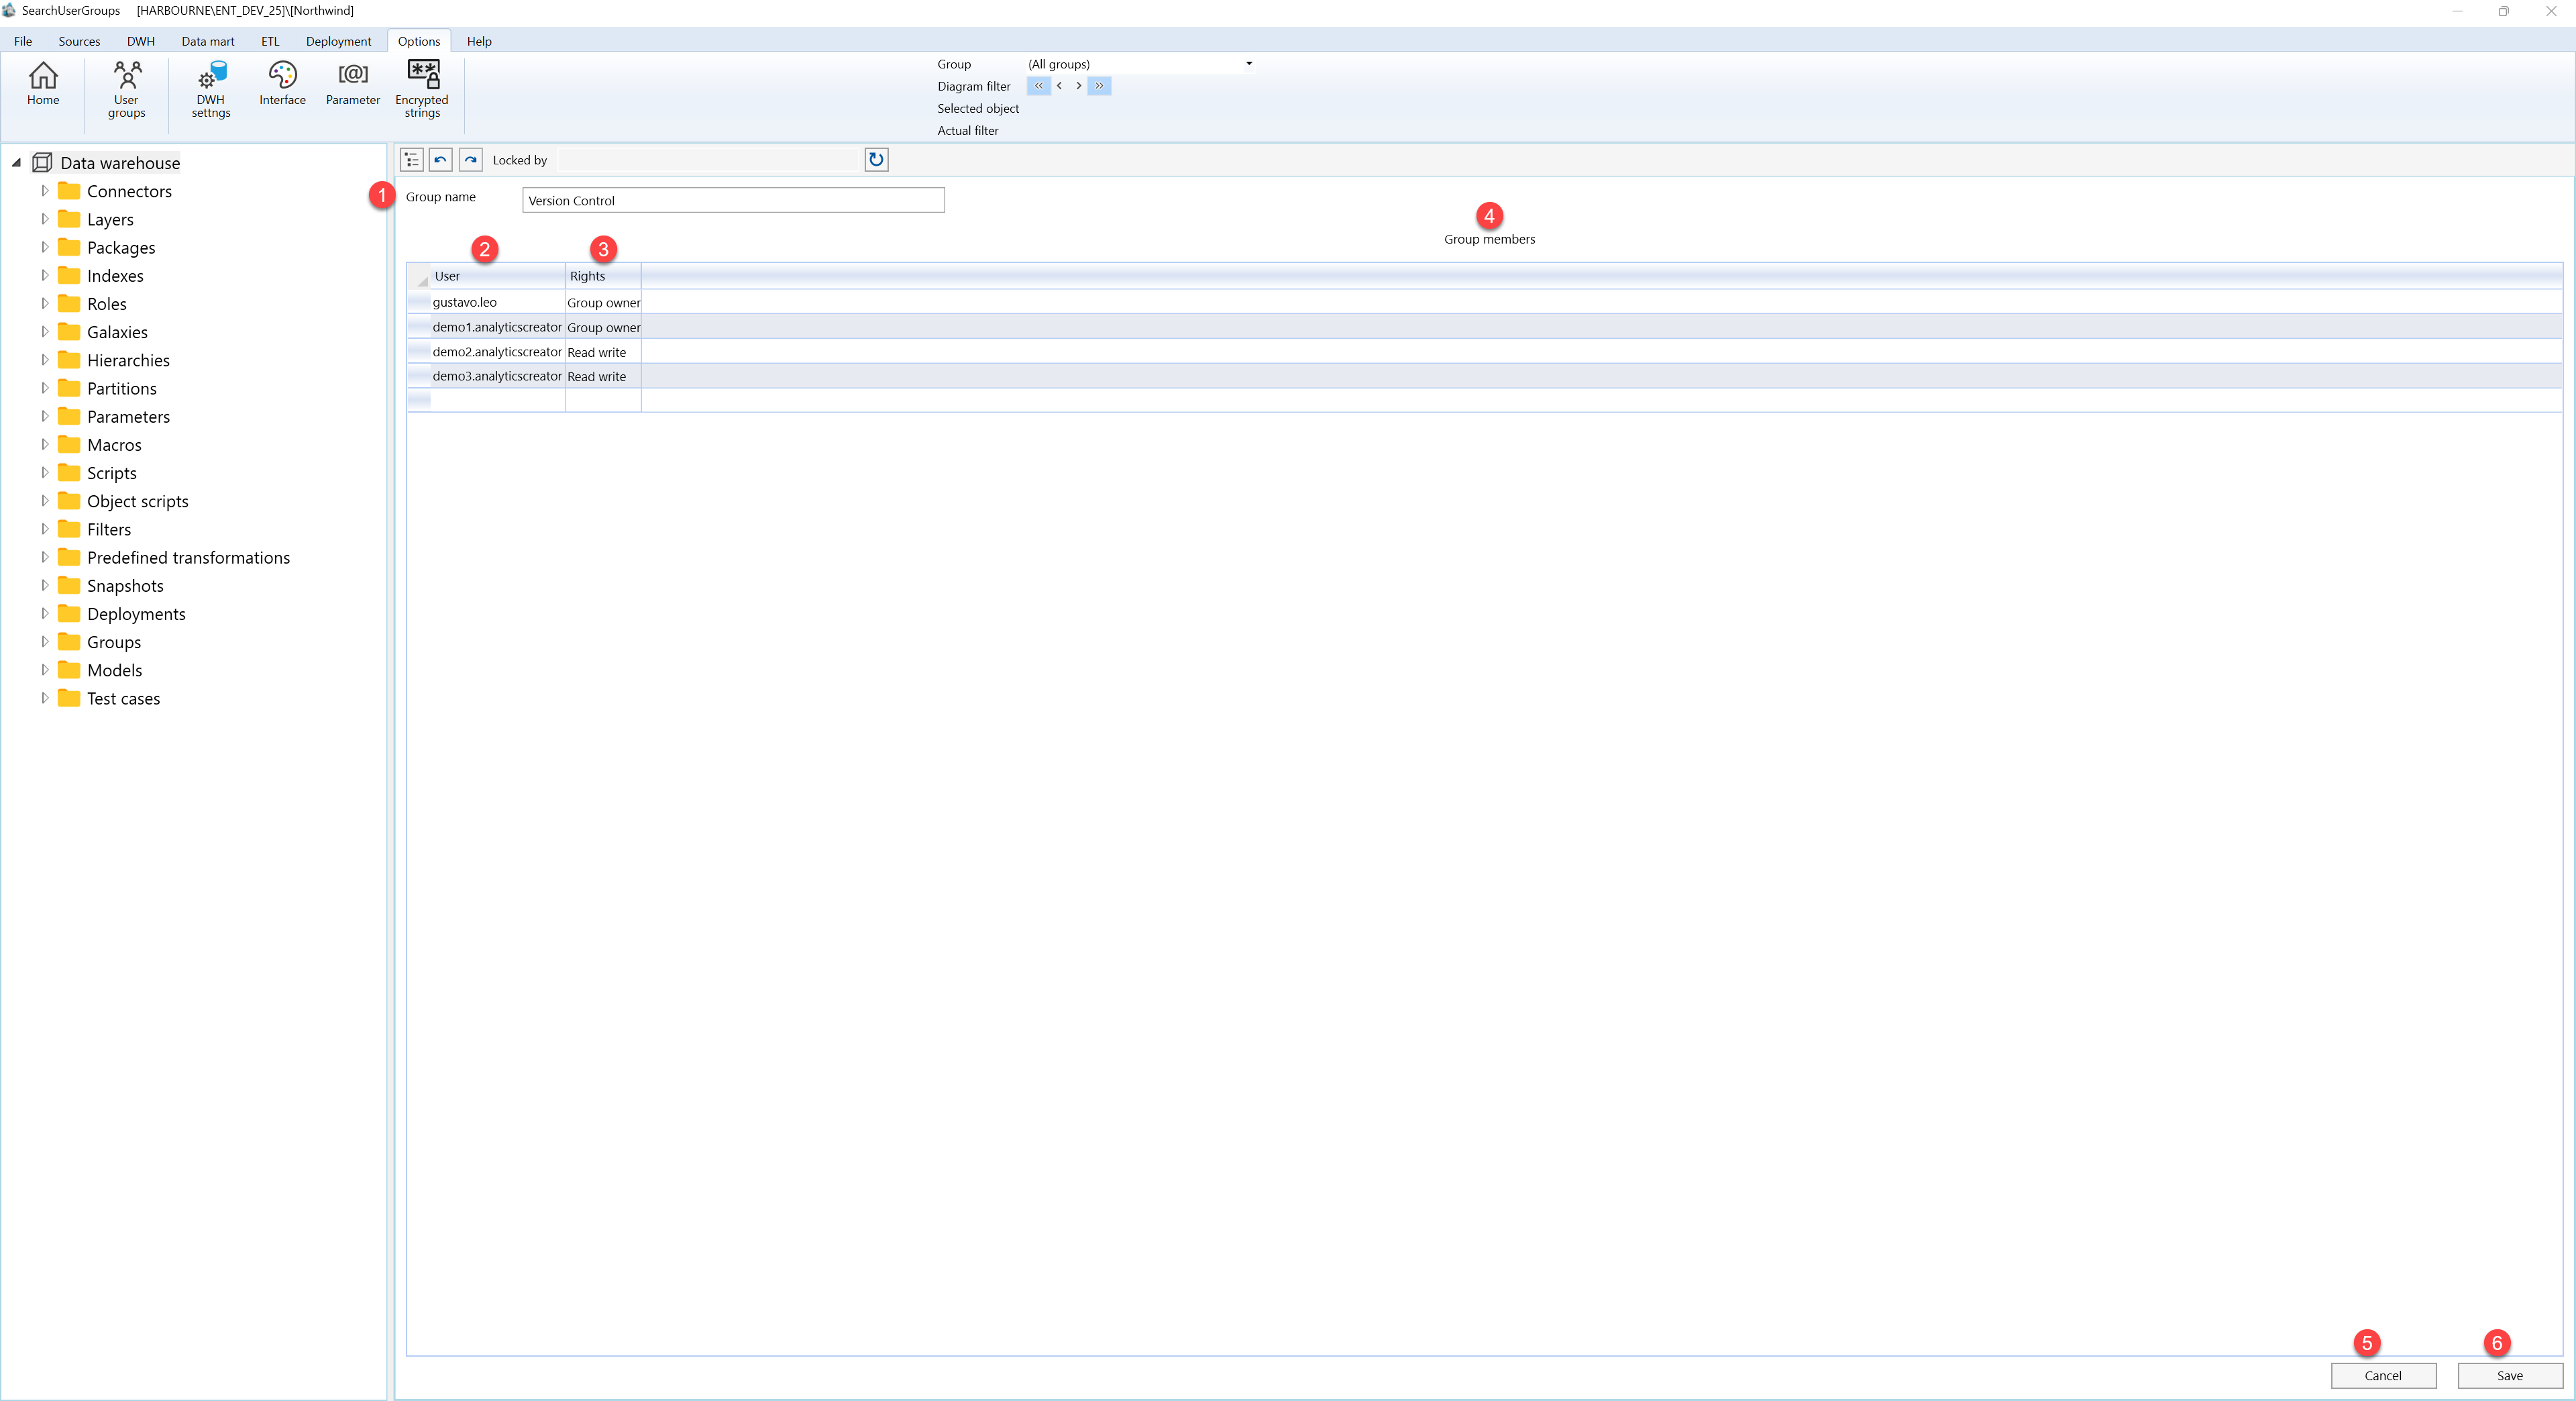Click the Connectors folder icon
This screenshot has height=1401, width=2576.
(69, 191)
